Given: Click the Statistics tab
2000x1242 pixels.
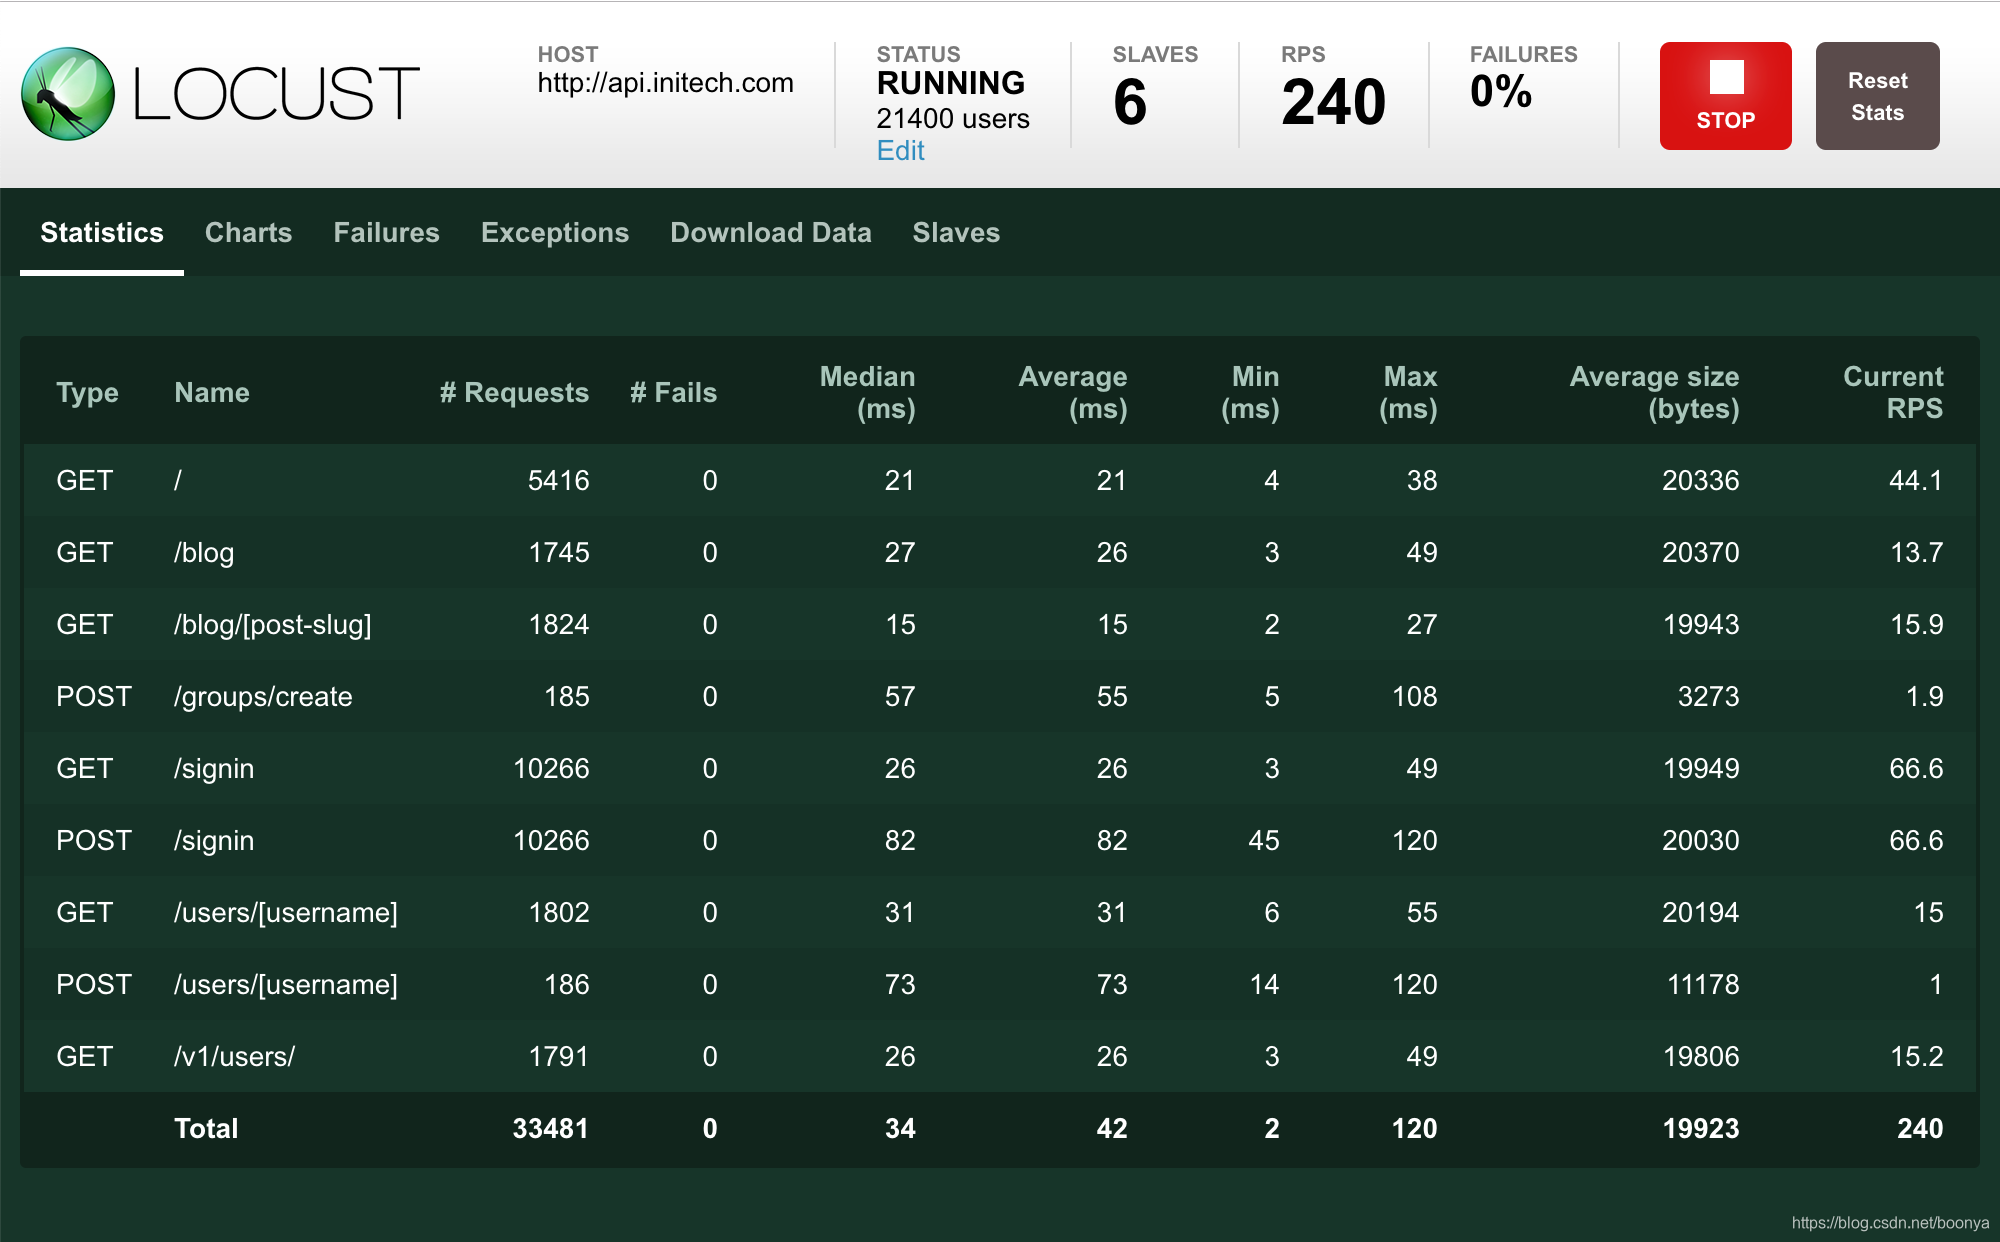Looking at the screenshot, I should 102,233.
